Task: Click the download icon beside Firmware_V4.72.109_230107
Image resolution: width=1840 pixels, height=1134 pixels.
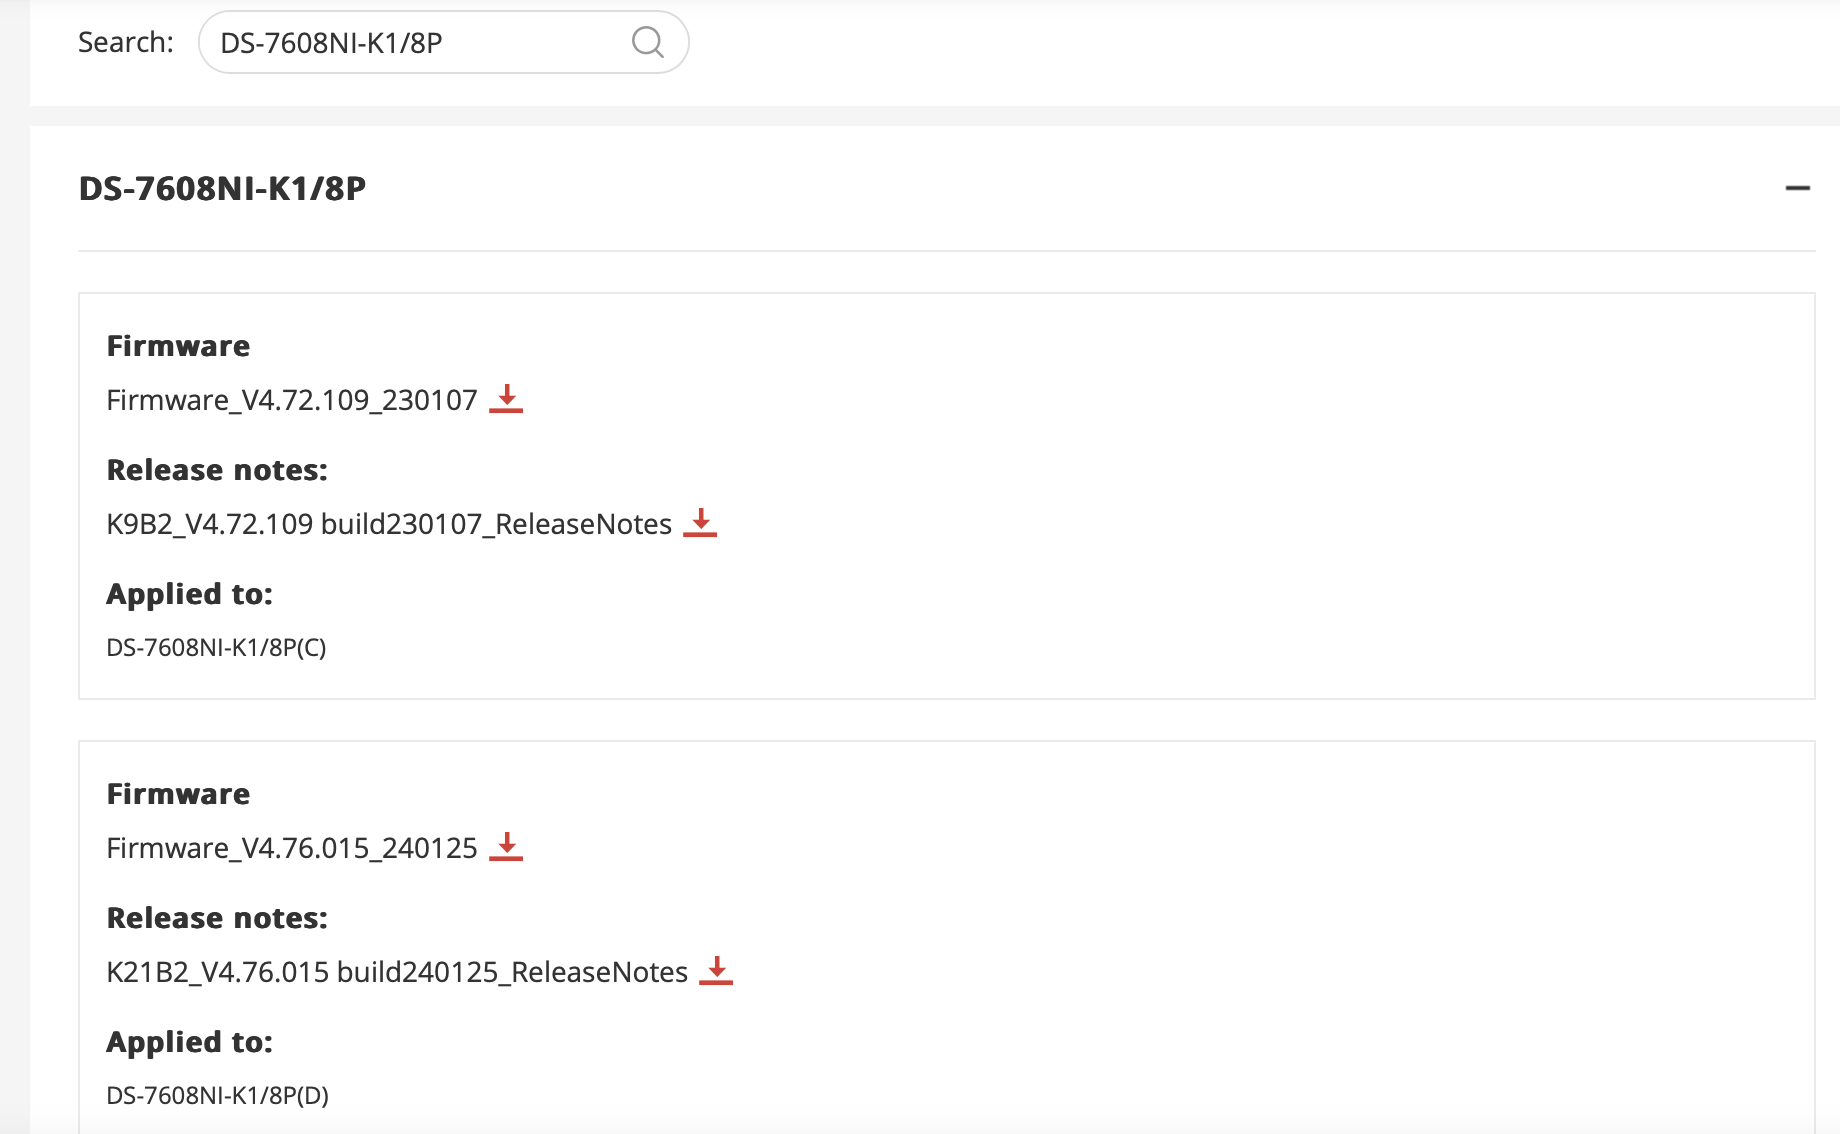Action: click(x=506, y=398)
